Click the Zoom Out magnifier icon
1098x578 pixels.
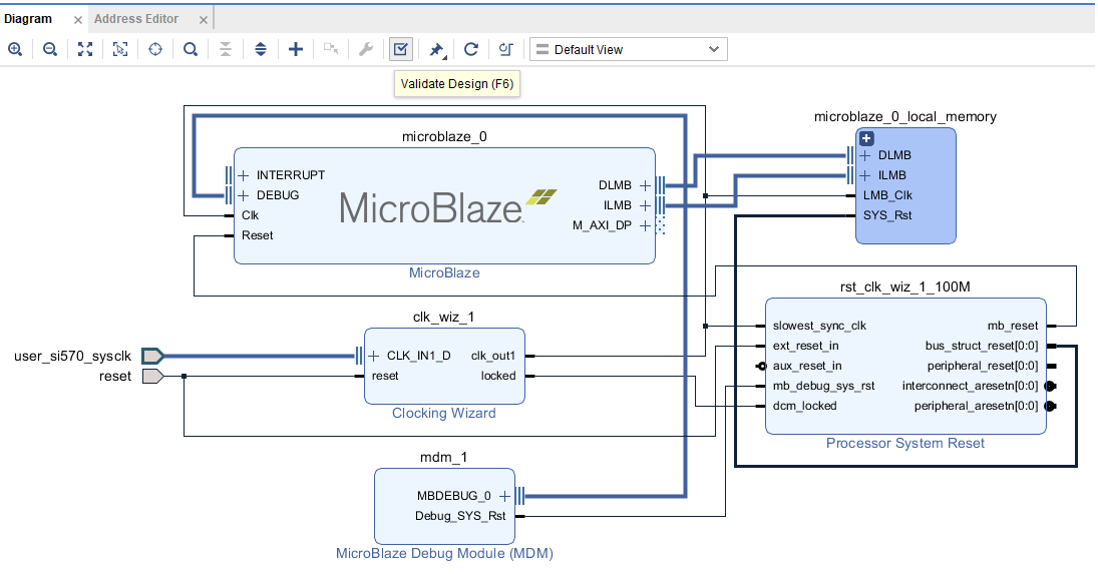point(49,49)
